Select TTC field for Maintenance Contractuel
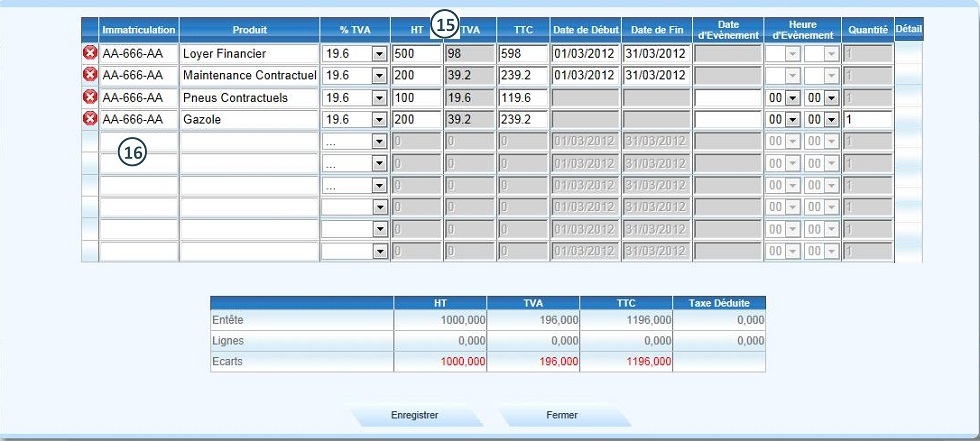Screen dimensions: 980x441 point(523,75)
